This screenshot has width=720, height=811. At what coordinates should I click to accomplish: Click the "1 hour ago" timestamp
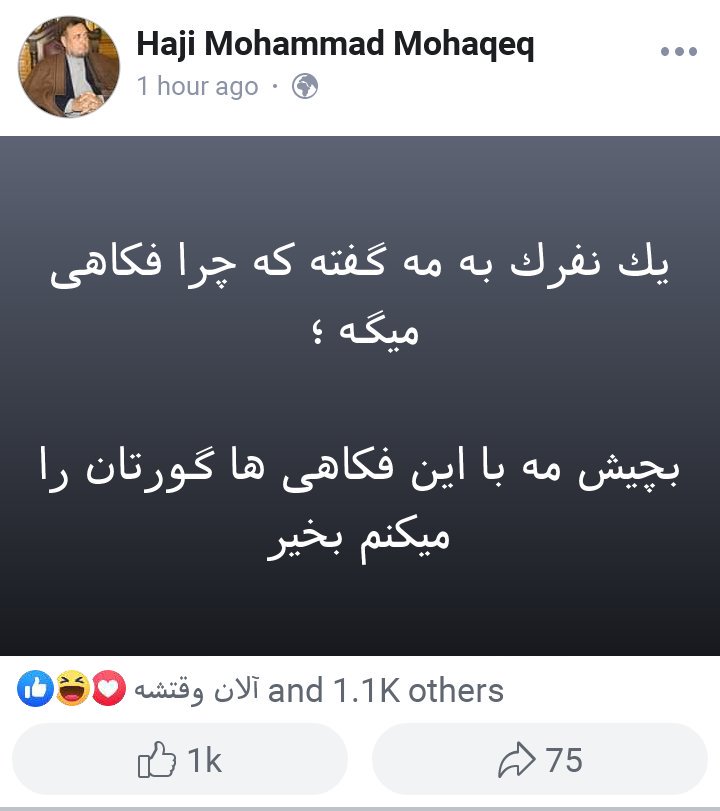point(198,86)
